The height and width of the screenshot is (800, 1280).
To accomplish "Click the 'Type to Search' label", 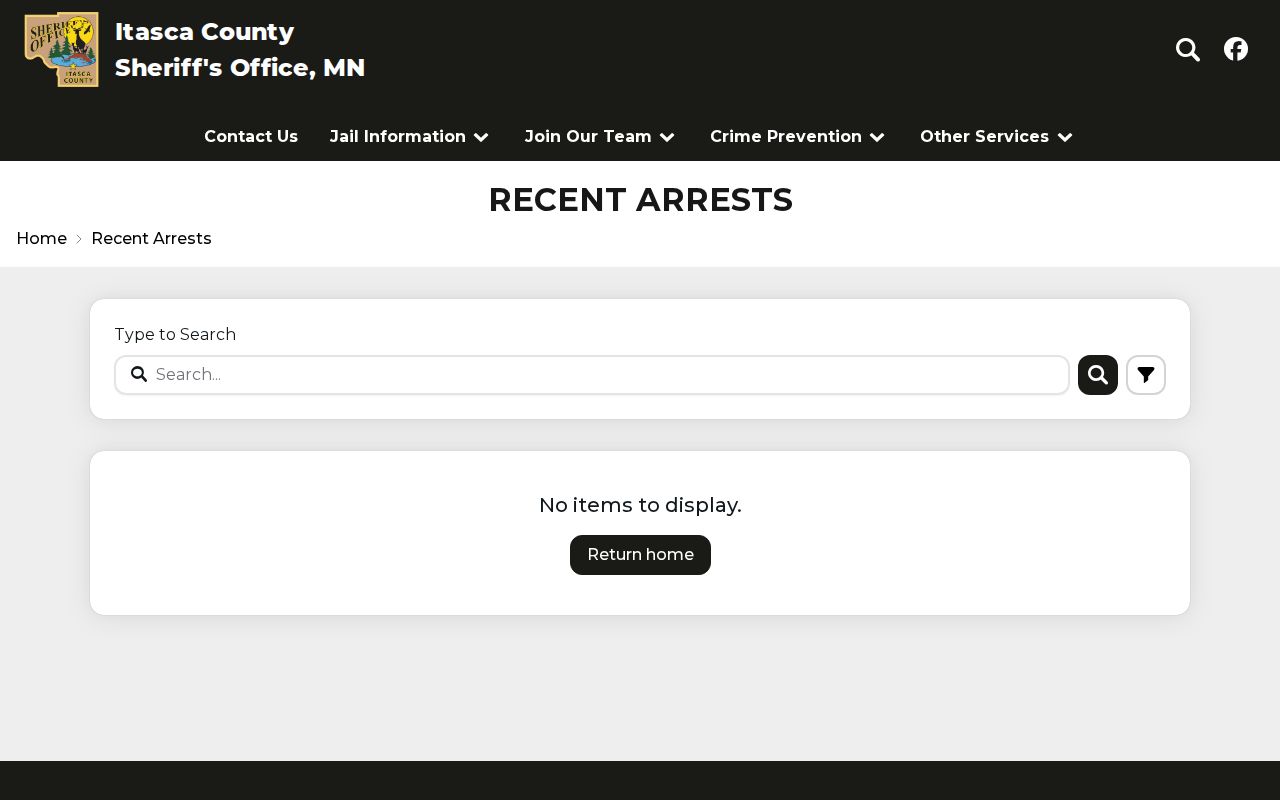I will (x=175, y=334).
